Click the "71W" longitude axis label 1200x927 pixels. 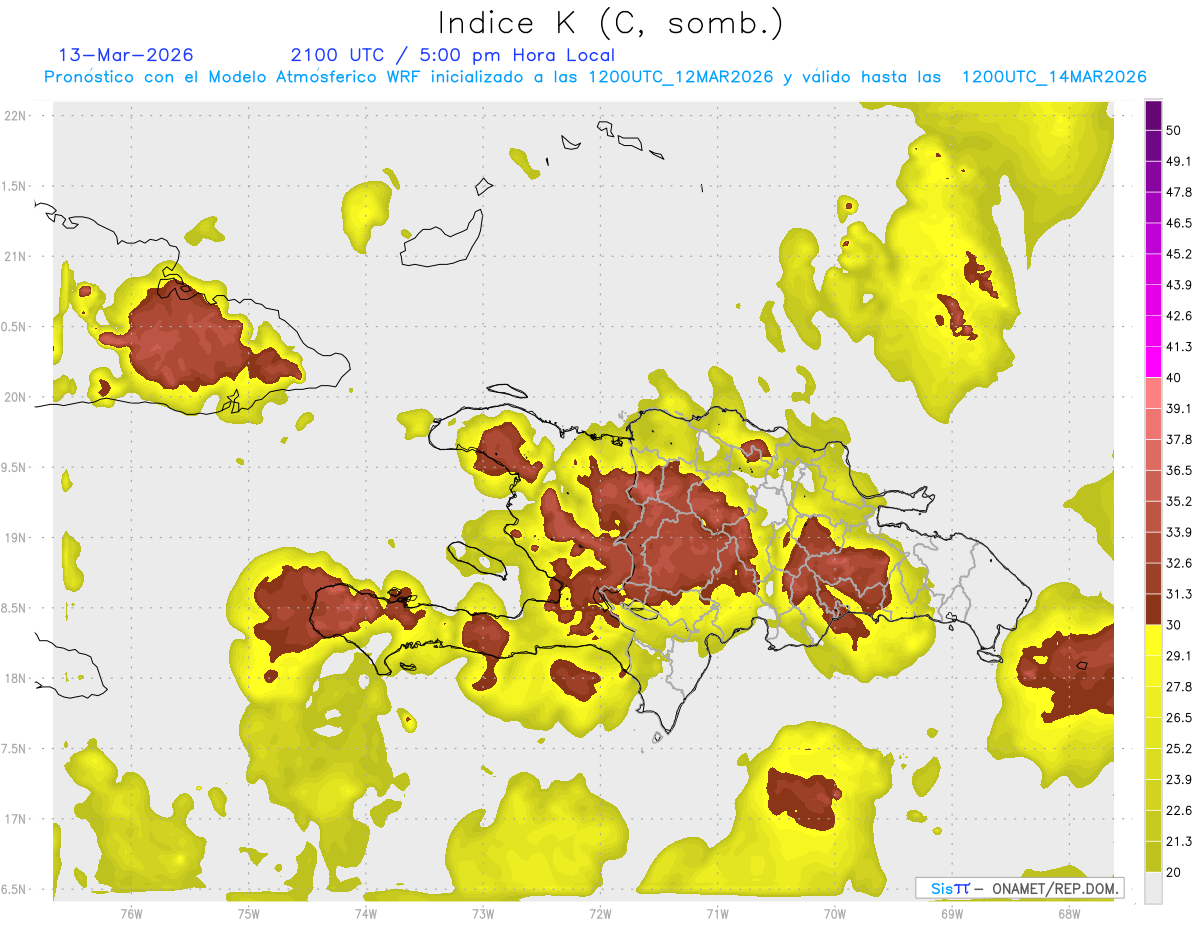click(717, 914)
